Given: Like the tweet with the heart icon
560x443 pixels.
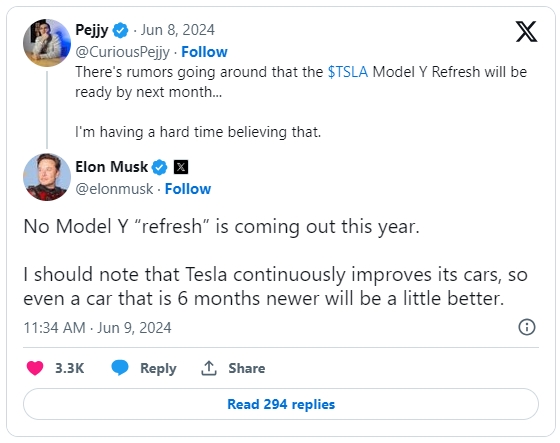Looking at the screenshot, I should click(x=35, y=368).
